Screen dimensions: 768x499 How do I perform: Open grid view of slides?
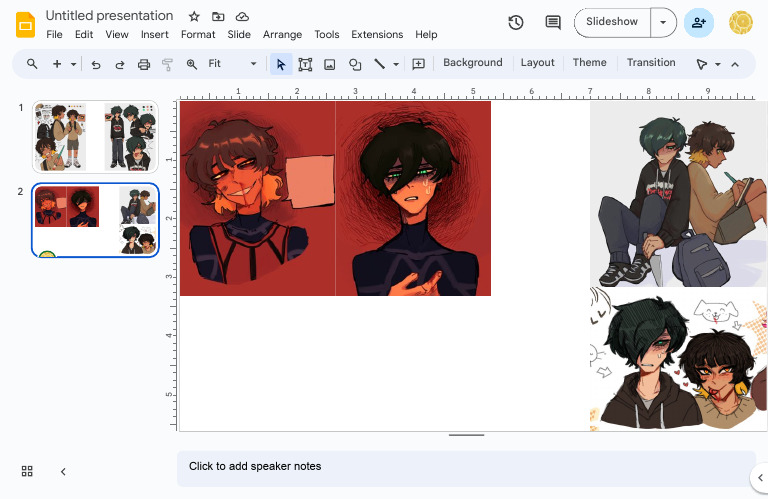(27, 471)
